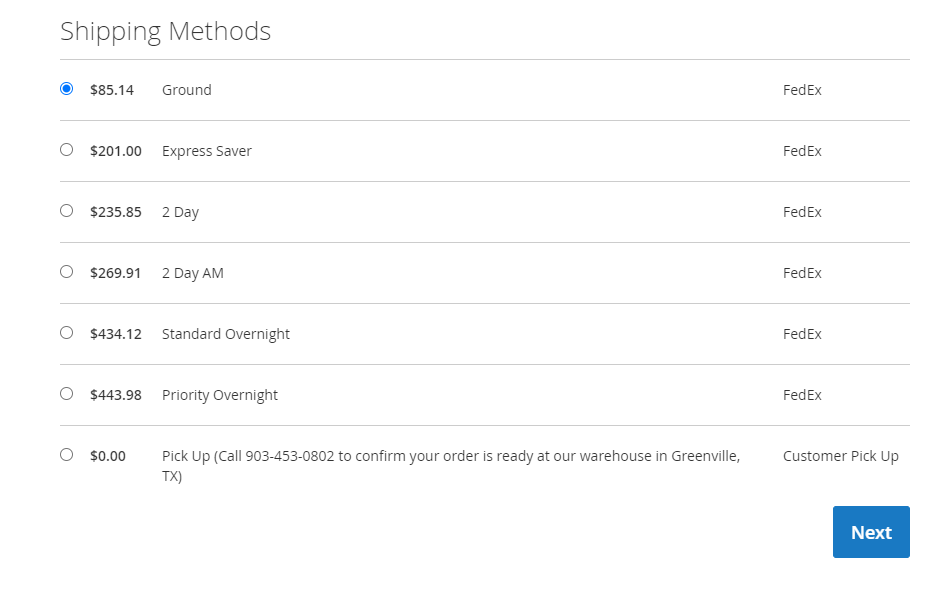
Task: Click the Customer Pick Up carrier label
Action: point(841,455)
